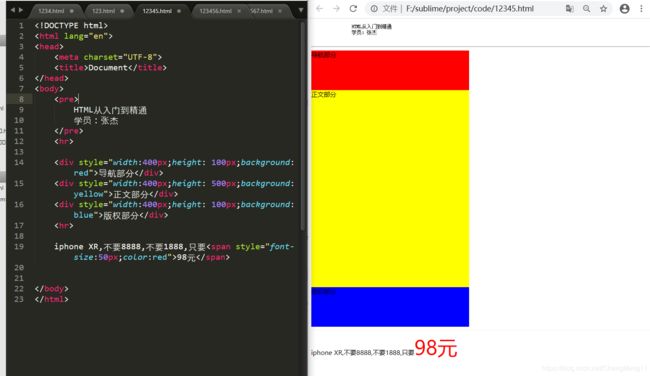Click the Sublime editor vertical scrollbar

(303, 126)
